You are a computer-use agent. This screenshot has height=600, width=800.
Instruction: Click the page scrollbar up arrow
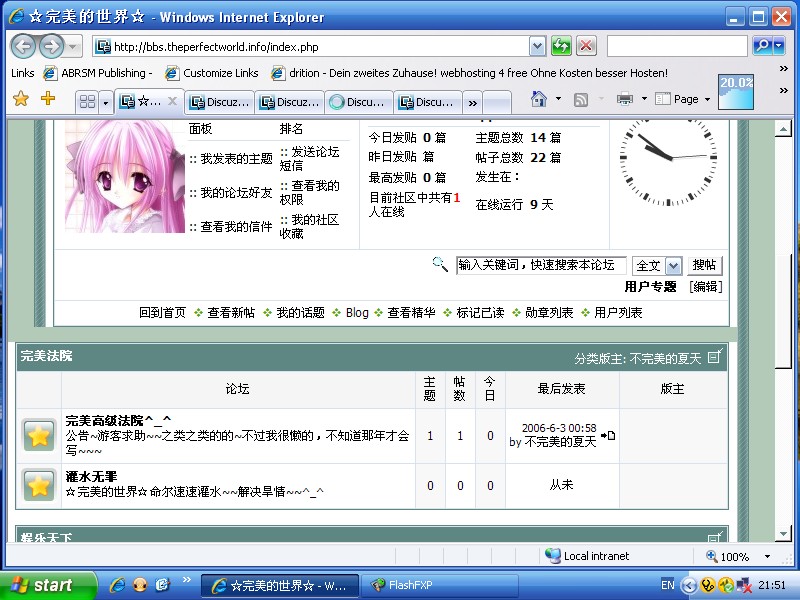click(783, 129)
